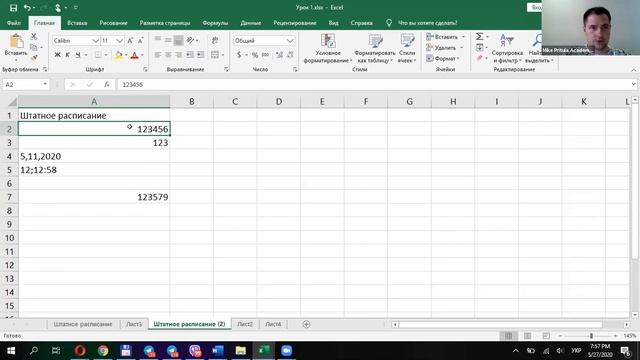Viewport: 640px width, 360px height.
Task: Apply the comma (000) style
Action: pyautogui.click(x=265, y=55)
